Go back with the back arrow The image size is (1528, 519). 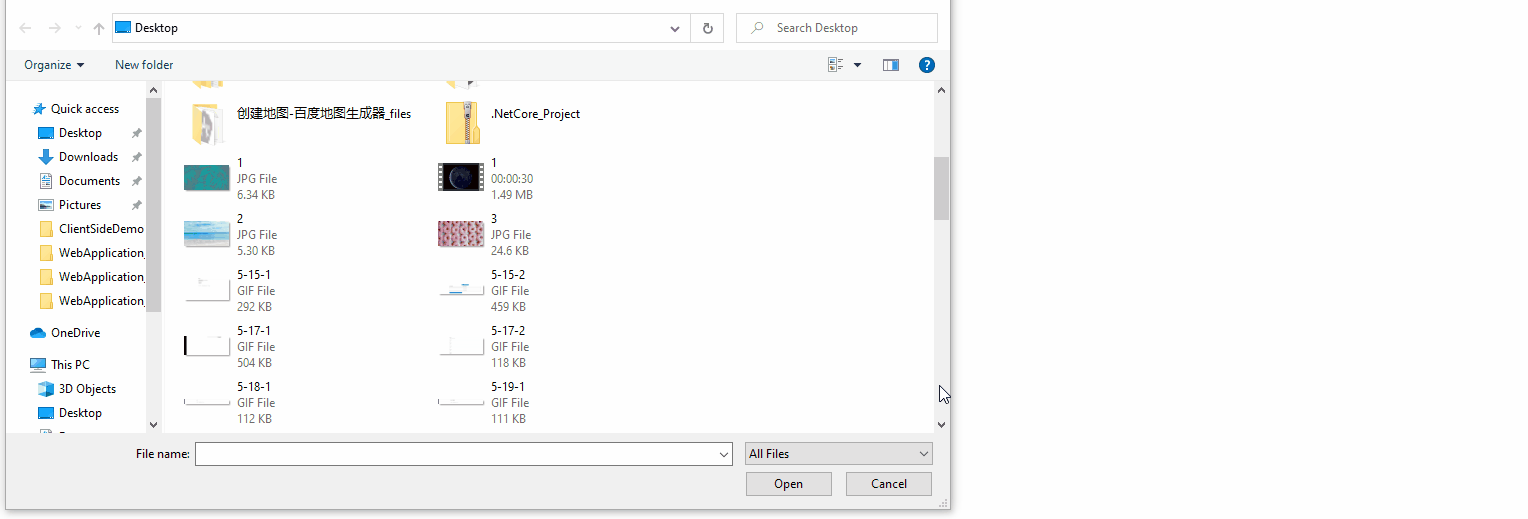click(x=26, y=28)
